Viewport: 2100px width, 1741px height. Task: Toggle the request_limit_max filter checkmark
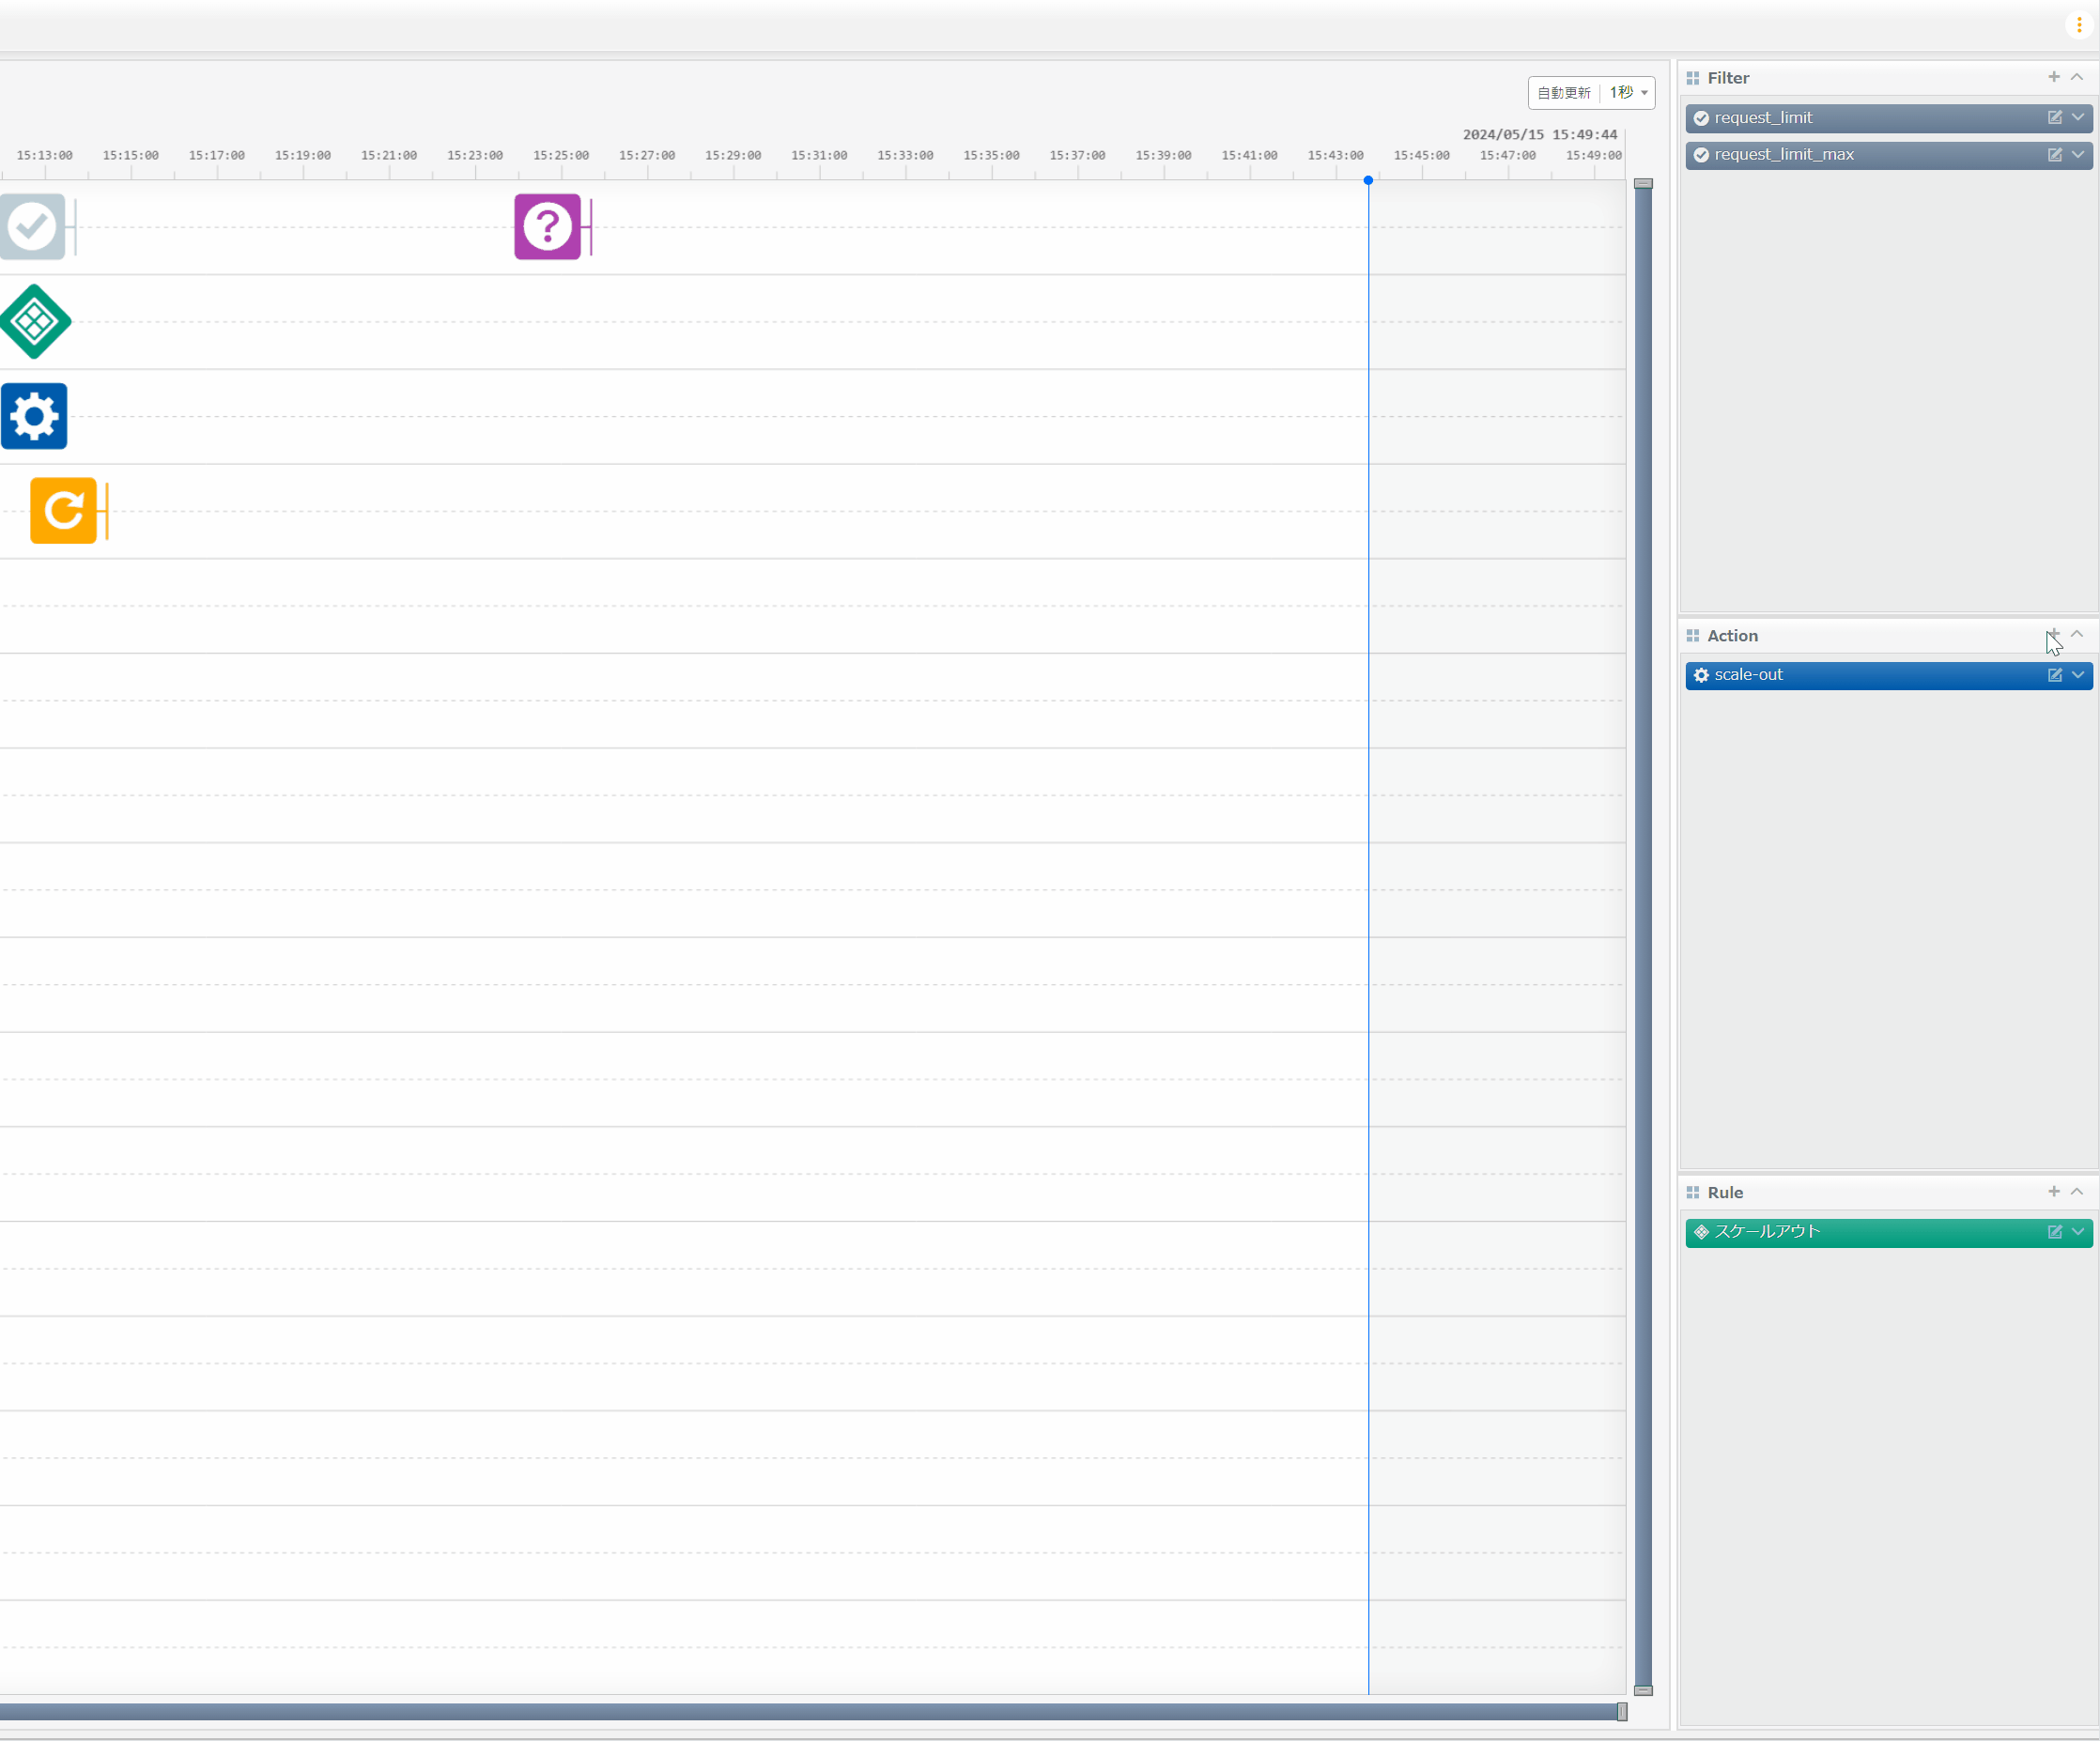pyautogui.click(x=1701, y=155)
